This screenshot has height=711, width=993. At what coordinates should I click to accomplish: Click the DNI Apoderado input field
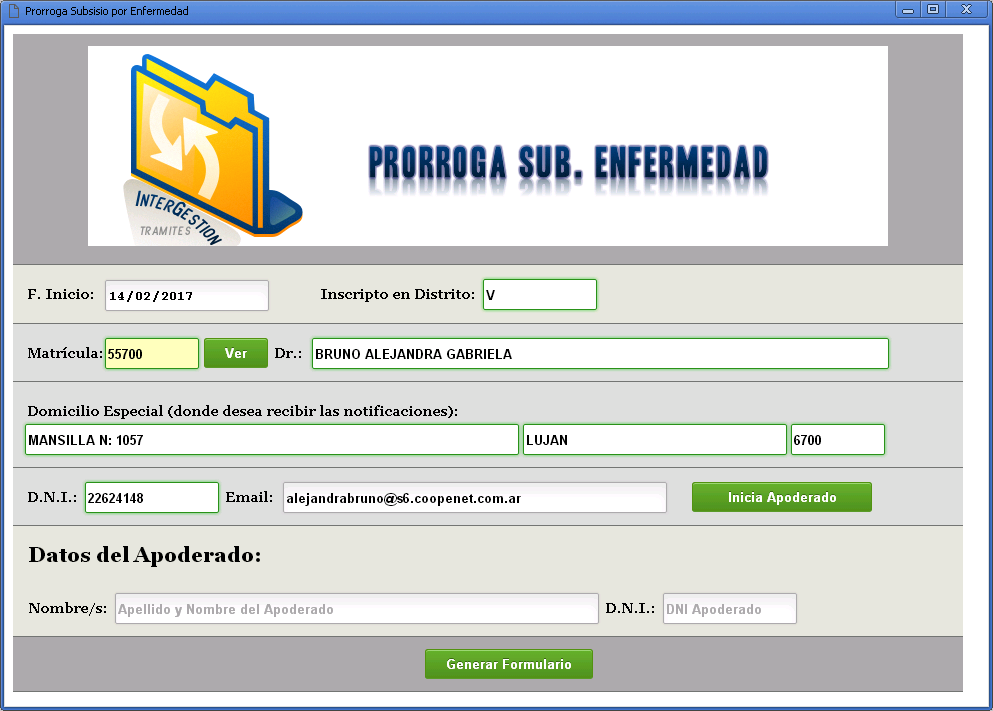click(730, 608)
